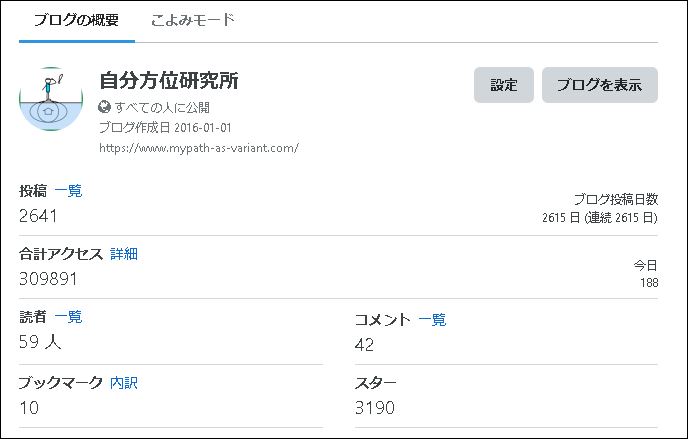Open 内訳 link for ブックマーク
Image resolution: width=688 pixels, height=439 pixels.
(x=124, y=383)
